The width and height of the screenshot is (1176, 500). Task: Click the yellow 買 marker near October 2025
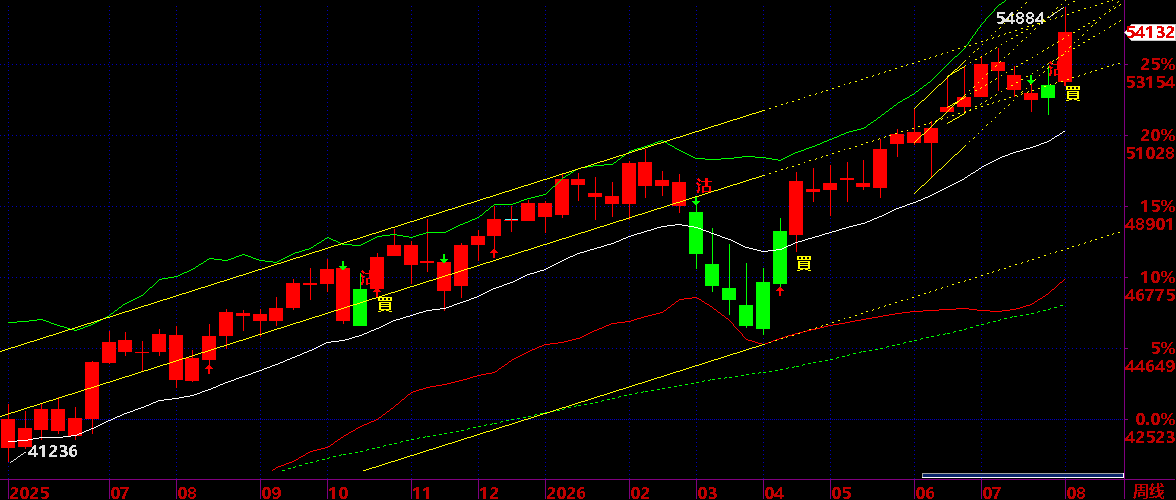pyautogui.click(x=385, y=304)
